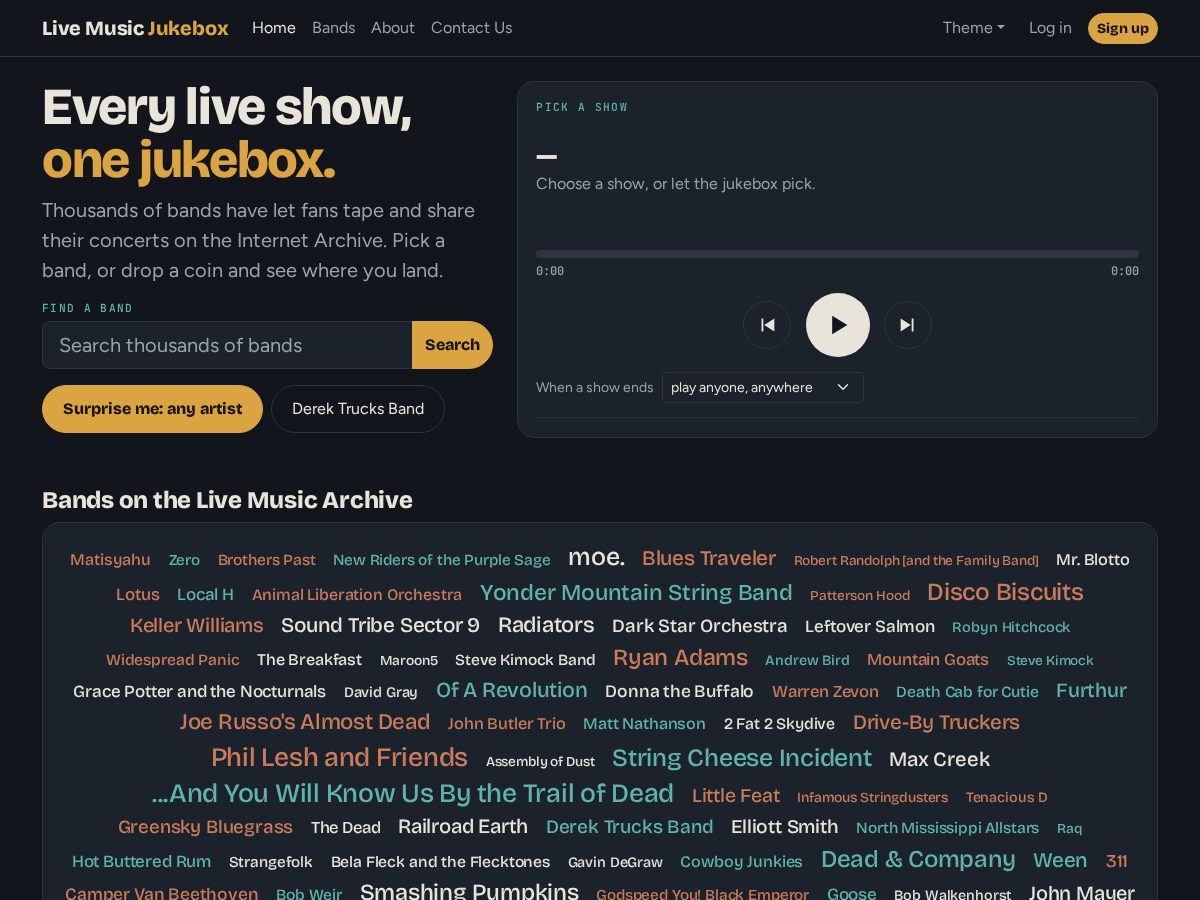Open Of A Revolution link
The image size is (1200, 900).
tap(511, 690)
